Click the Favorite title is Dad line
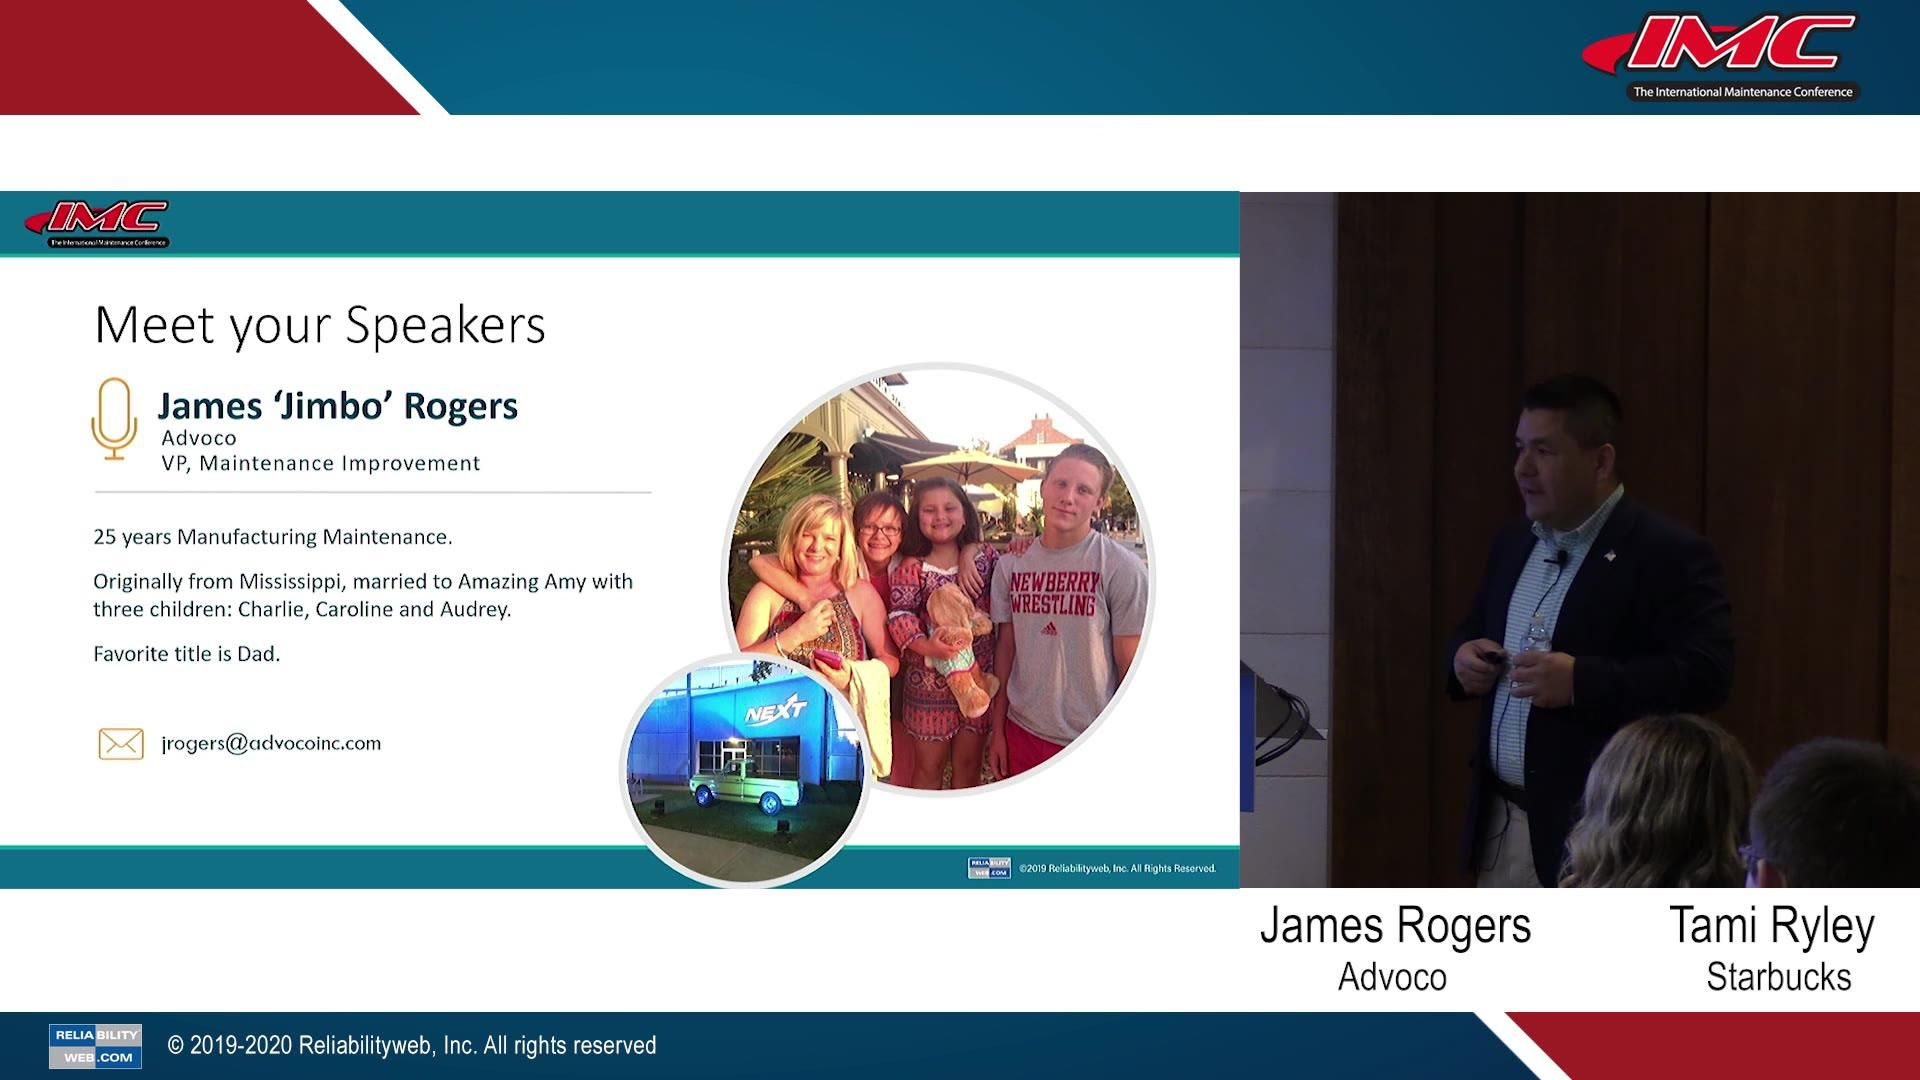The width and height of the screenshot is (1920, 1080). 187,654
